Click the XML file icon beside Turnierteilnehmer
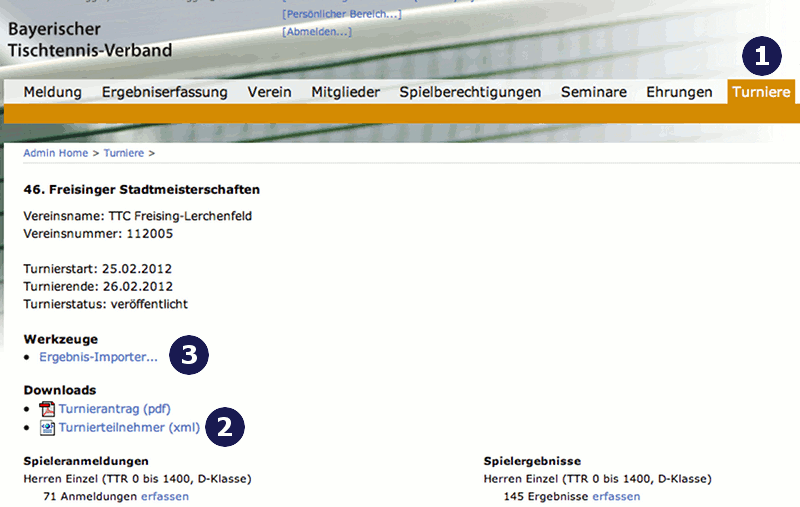The width and height of the screenshot is (800, 507). tap(47, 428)
